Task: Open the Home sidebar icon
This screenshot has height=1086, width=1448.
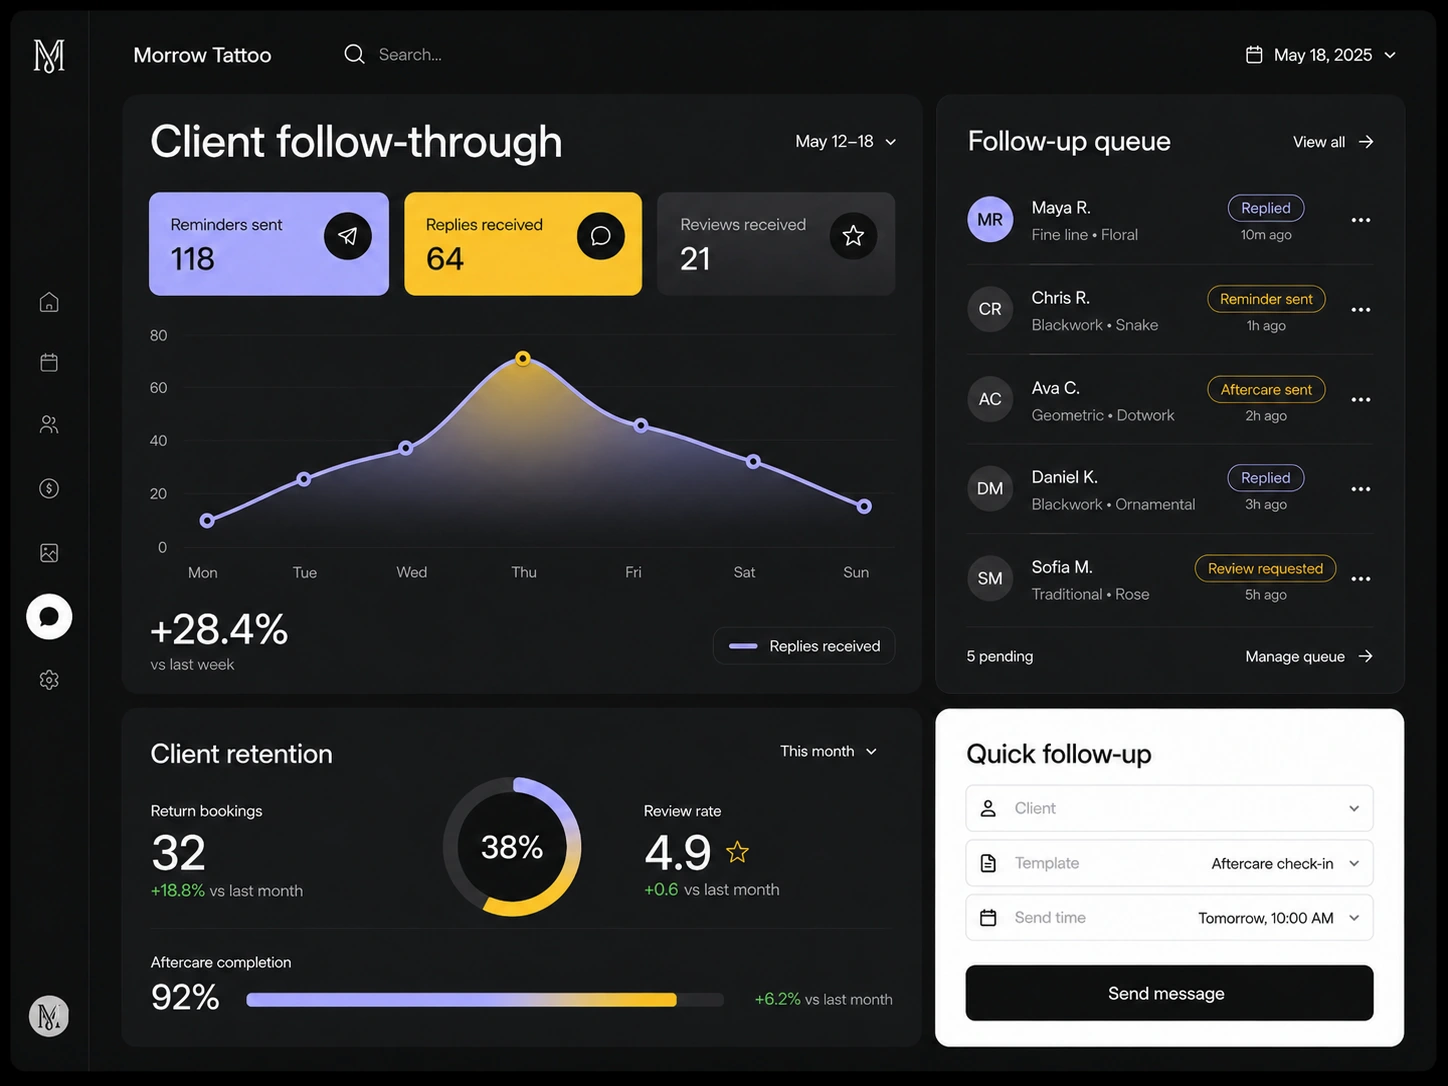Action: [x=49, y=302]
